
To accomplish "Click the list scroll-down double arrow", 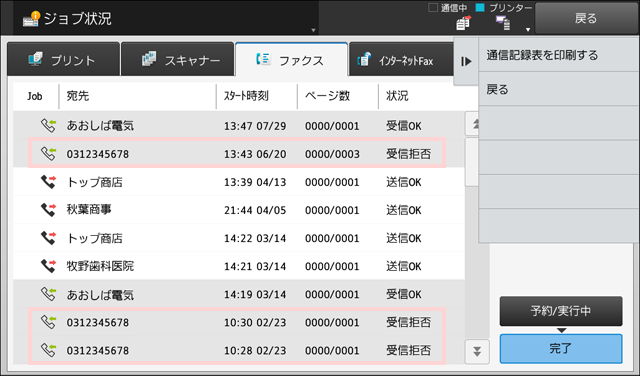I will click(x=477, y=351).
